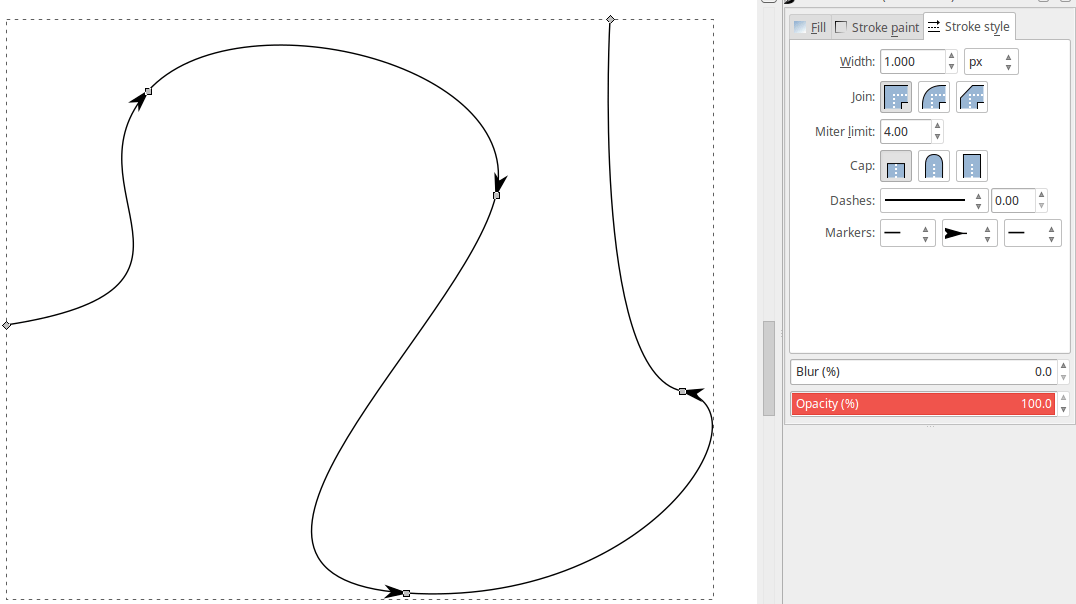The height and width of the screenshot is (604, 1076).
Task: Select the round join style
Action: (x=933, y=96)
